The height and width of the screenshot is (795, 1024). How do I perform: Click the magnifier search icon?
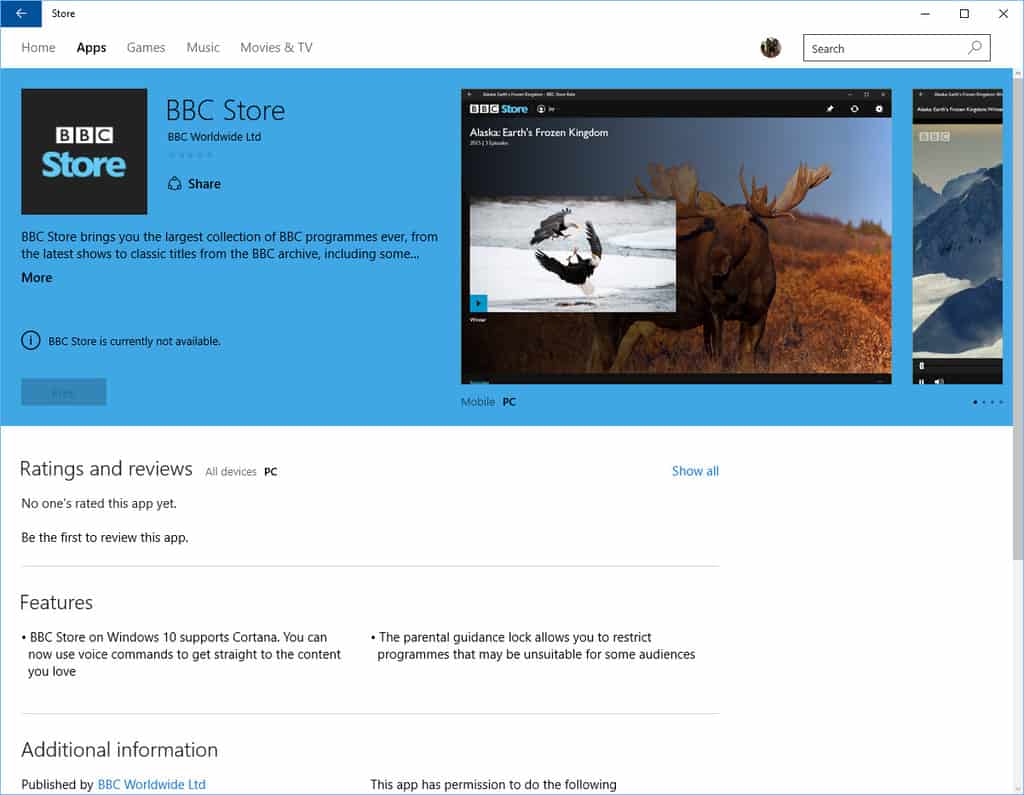point(975,48)
